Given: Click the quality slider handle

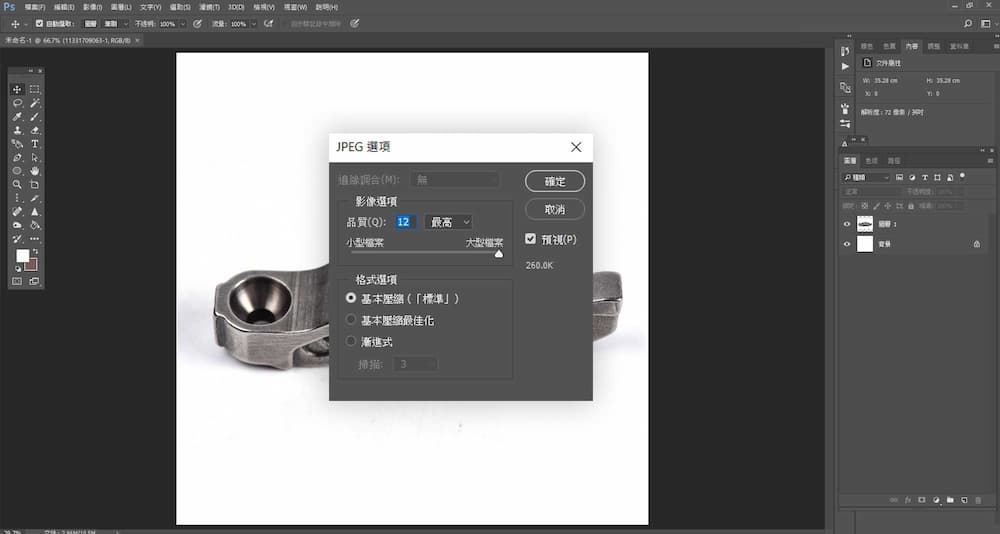Looking at the screenshot, I should [x=499, y=253].
